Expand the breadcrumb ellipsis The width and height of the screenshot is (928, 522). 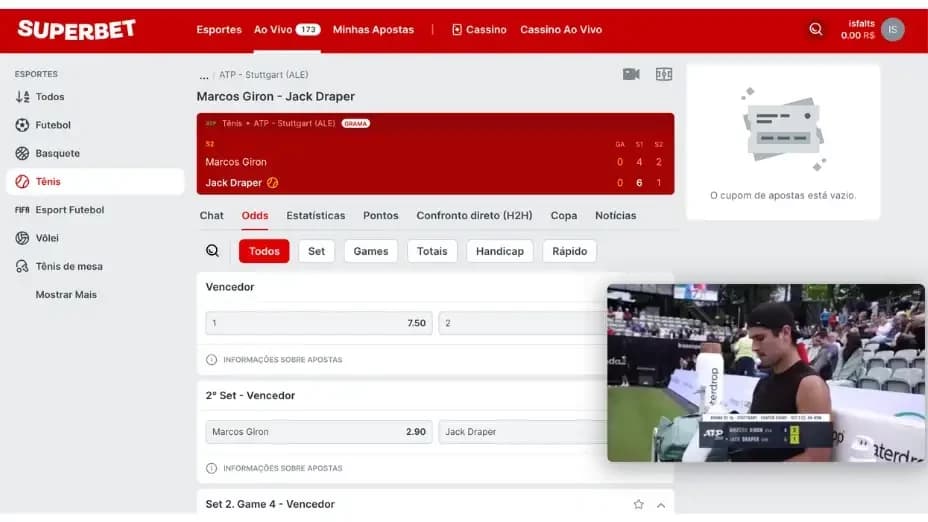coord(204,76)
